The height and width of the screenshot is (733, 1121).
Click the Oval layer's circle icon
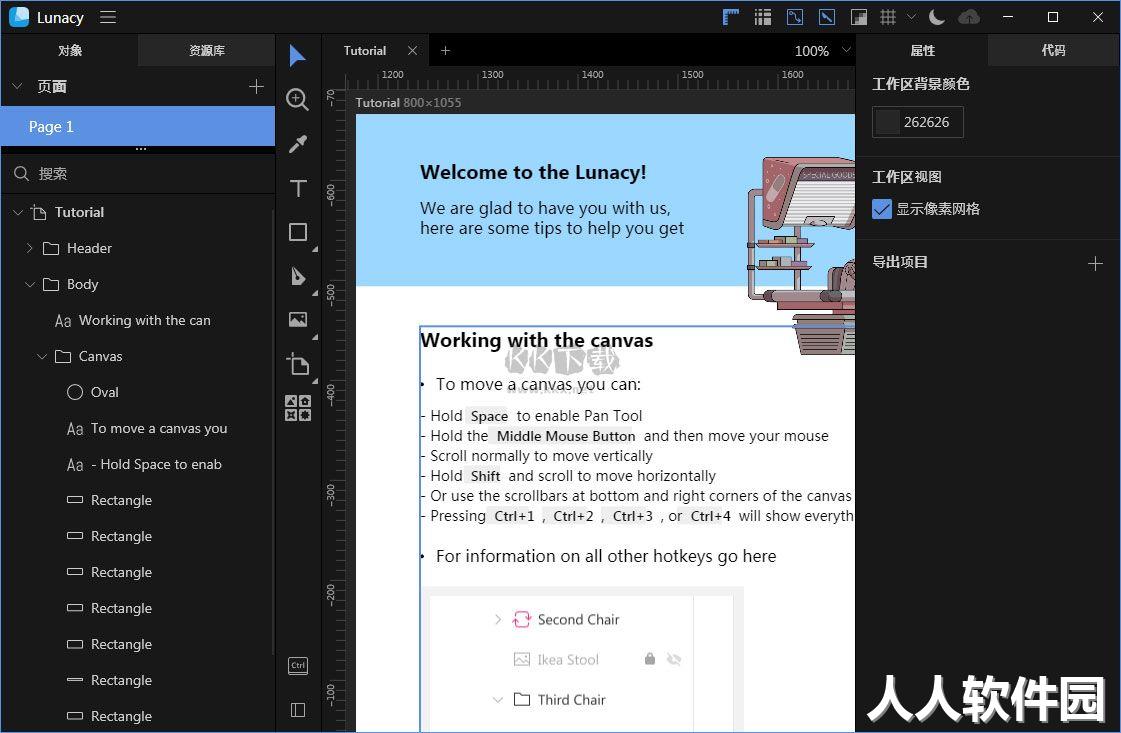[x=75, y=392]
